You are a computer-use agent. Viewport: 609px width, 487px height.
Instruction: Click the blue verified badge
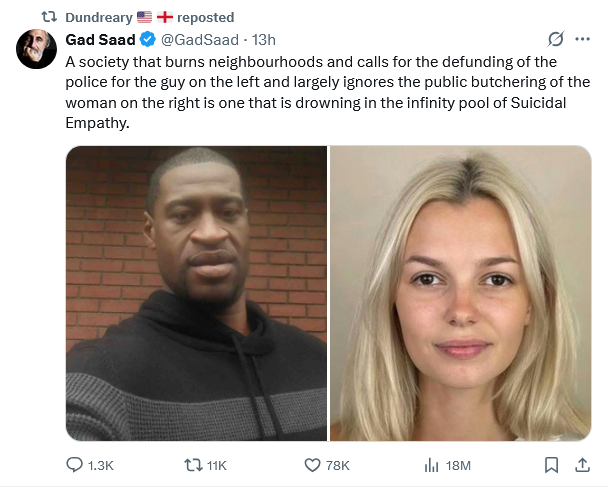pos(146,40)
